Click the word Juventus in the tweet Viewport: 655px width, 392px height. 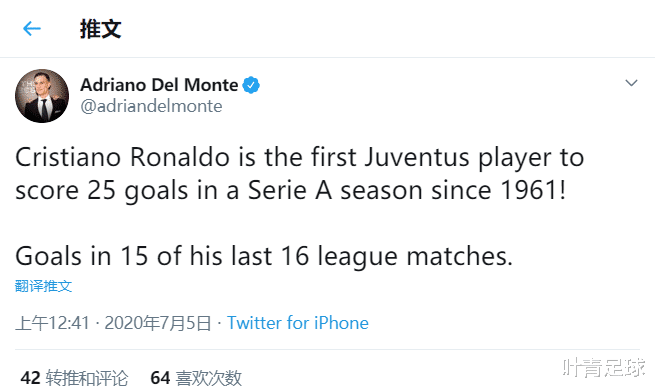(417, 158)
